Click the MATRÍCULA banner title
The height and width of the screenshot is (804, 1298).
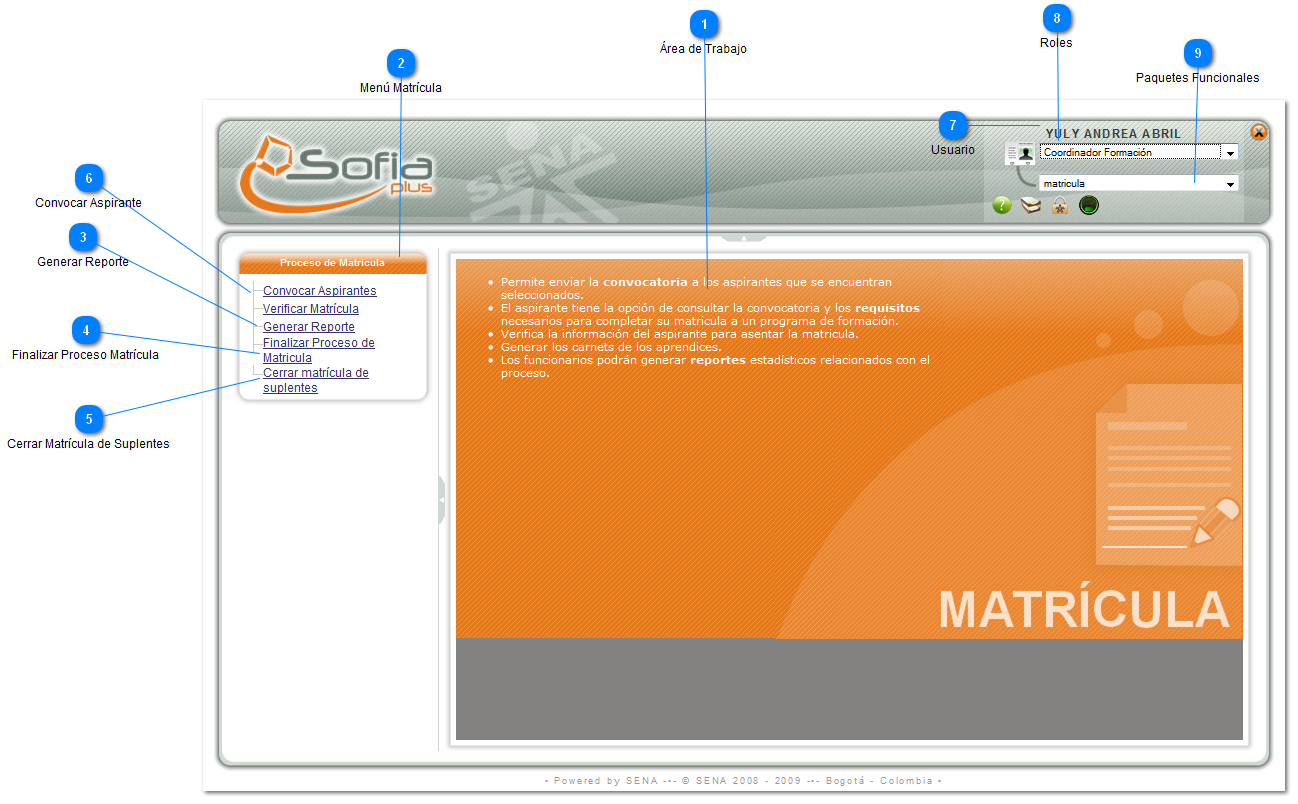tap(1084, 609)
